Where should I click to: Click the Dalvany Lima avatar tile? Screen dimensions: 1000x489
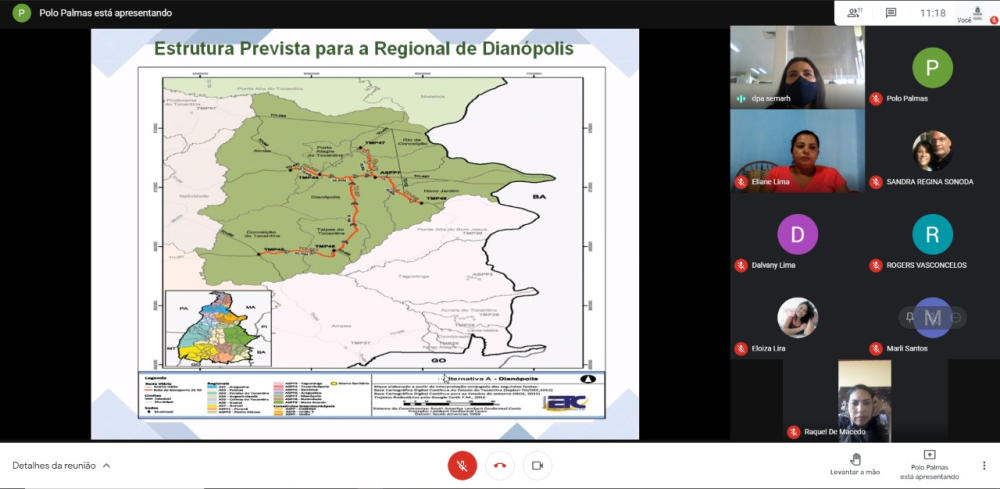[x=797, y=235]
